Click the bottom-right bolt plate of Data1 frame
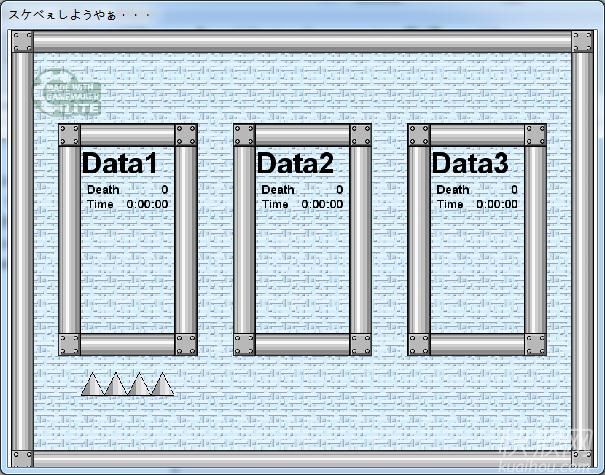 coord(186,345)
